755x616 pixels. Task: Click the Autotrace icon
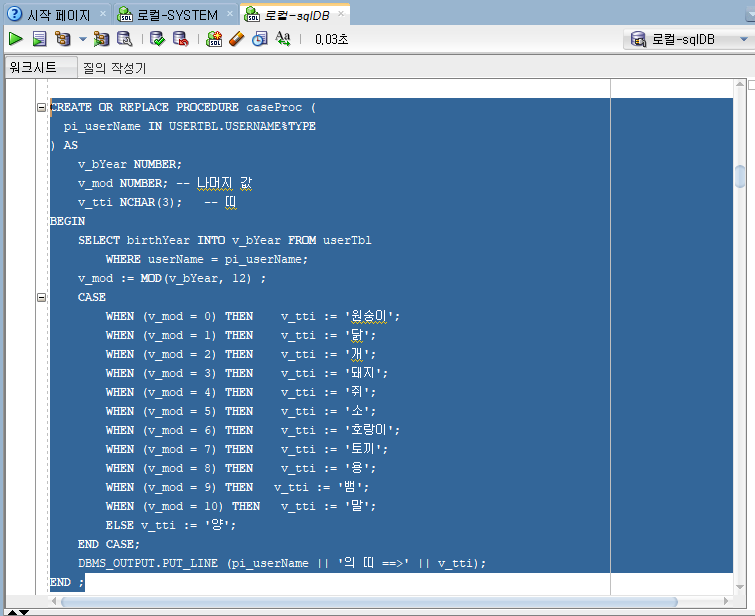click(101, 39)
